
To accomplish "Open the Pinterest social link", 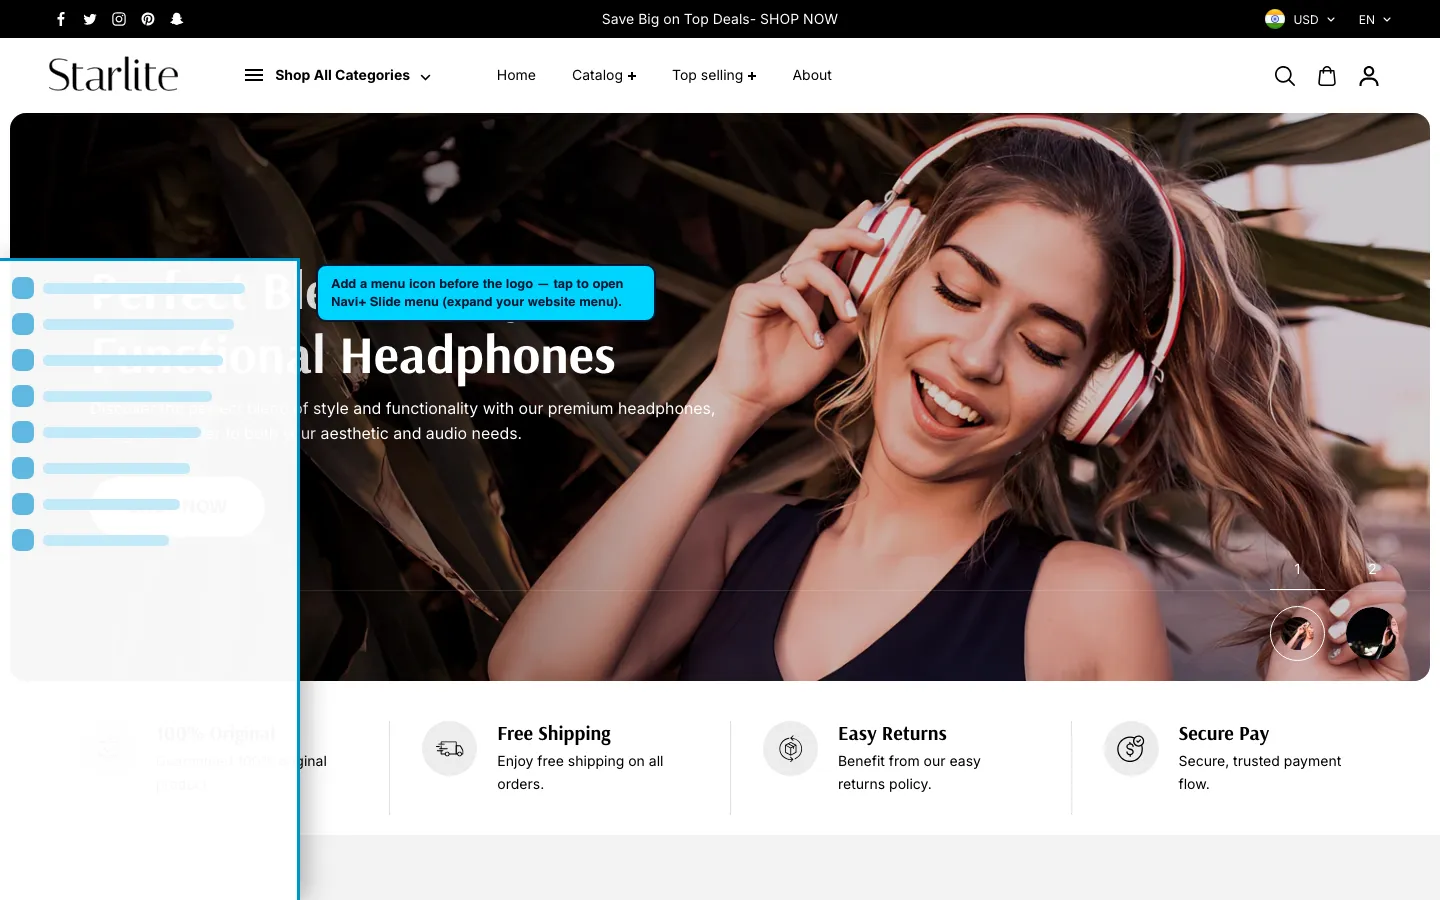I will [x=148, y=19].
